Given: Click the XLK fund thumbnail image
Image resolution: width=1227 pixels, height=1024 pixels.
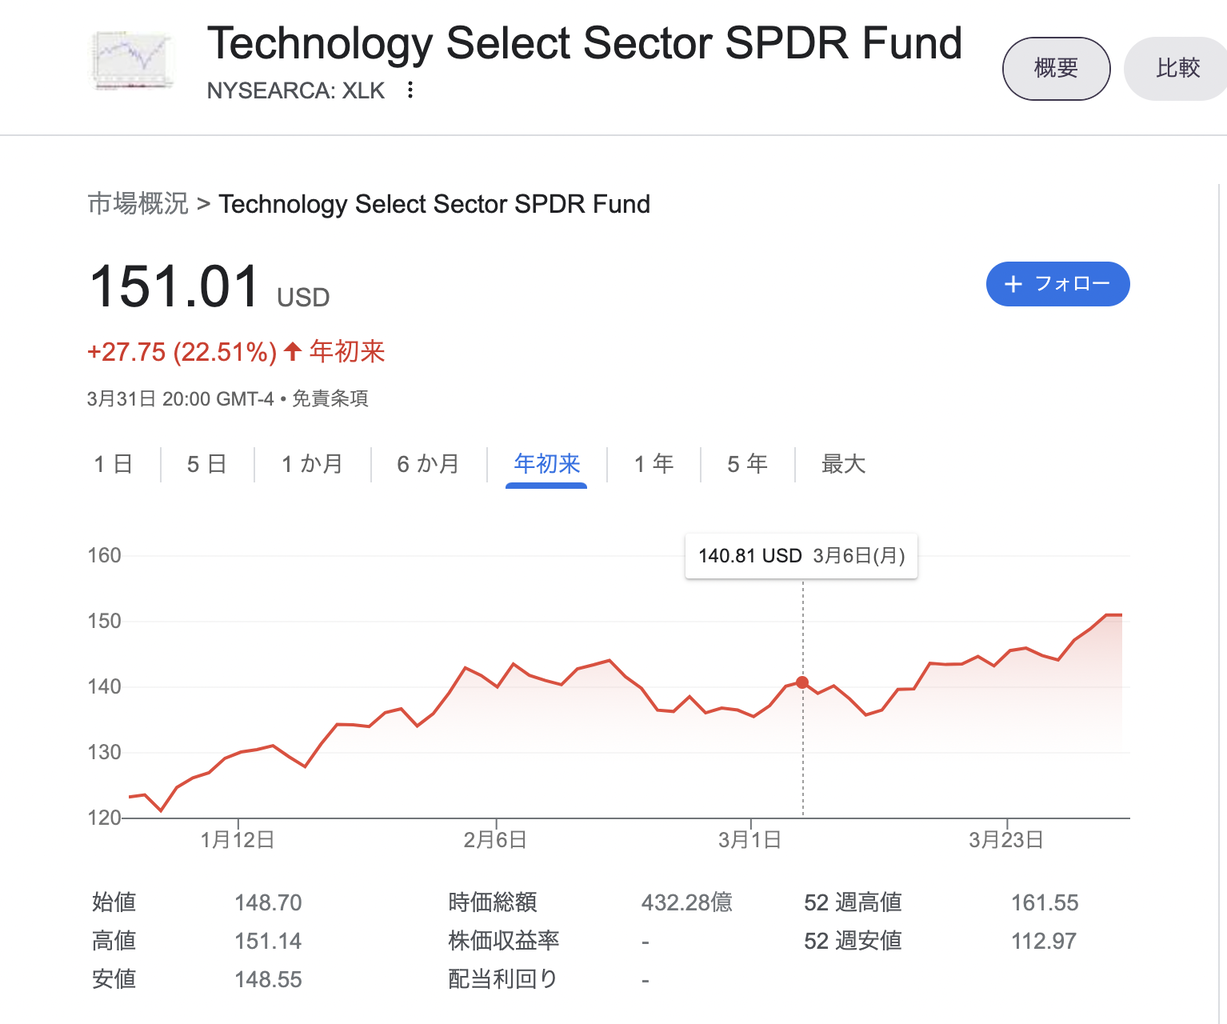Looking at the screenshot, I should (132, 60).
